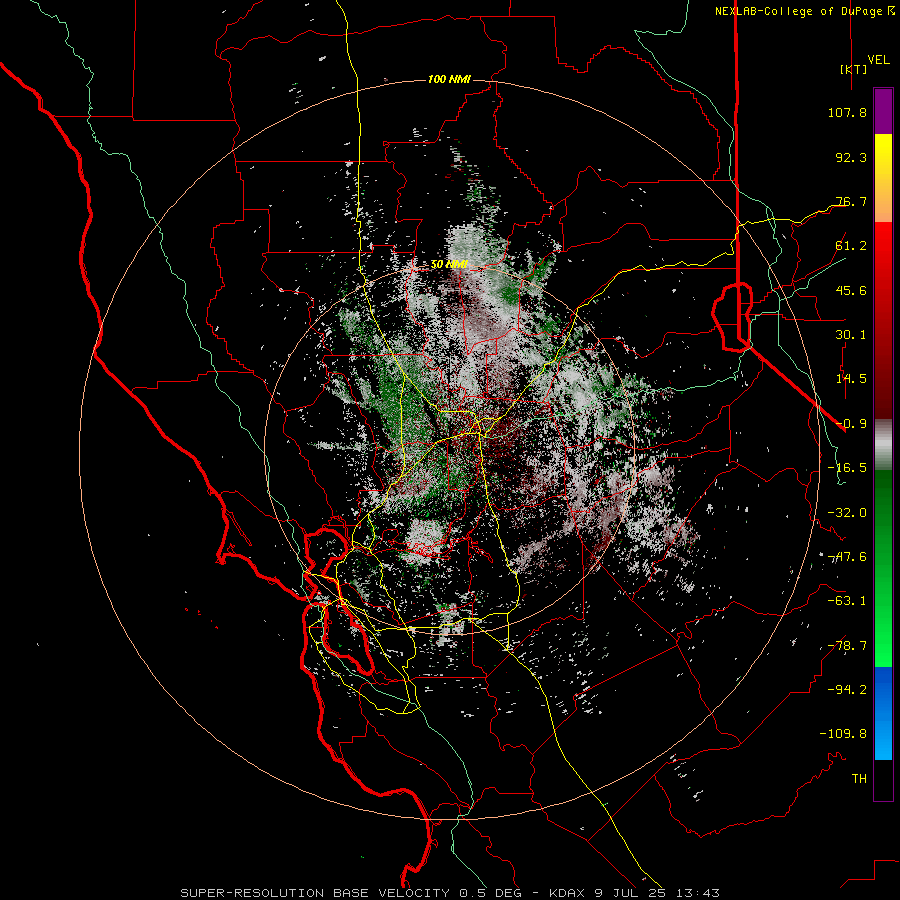The width and height of the screenshot is (900, 900).
Task: Click the -16.5 legend value
Action: point(847,468)
